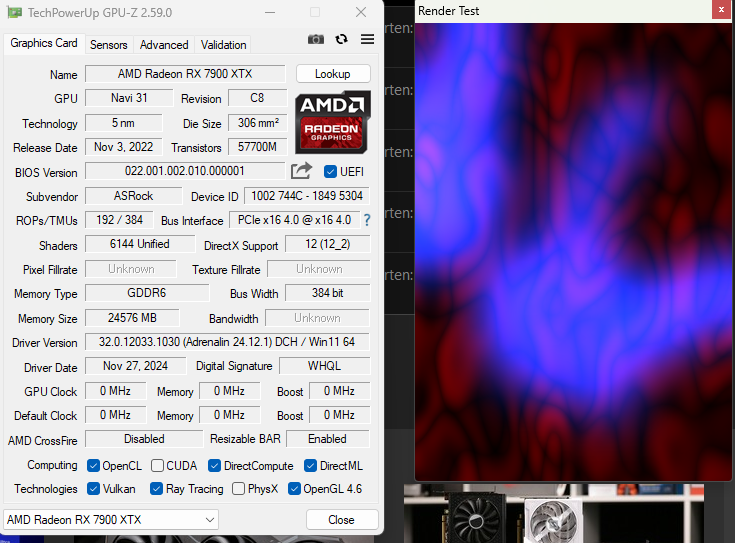
Task: Click the Device ID value field
Action: (307, 196)
